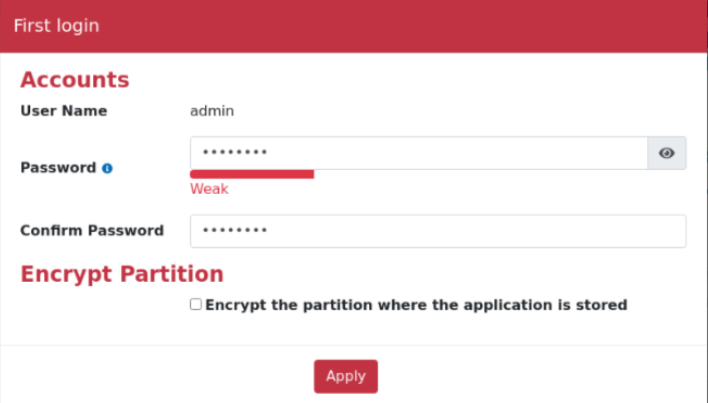
Task: Click the 'Encrypt the partition where the application is stored' label
Action: (416, 305)
